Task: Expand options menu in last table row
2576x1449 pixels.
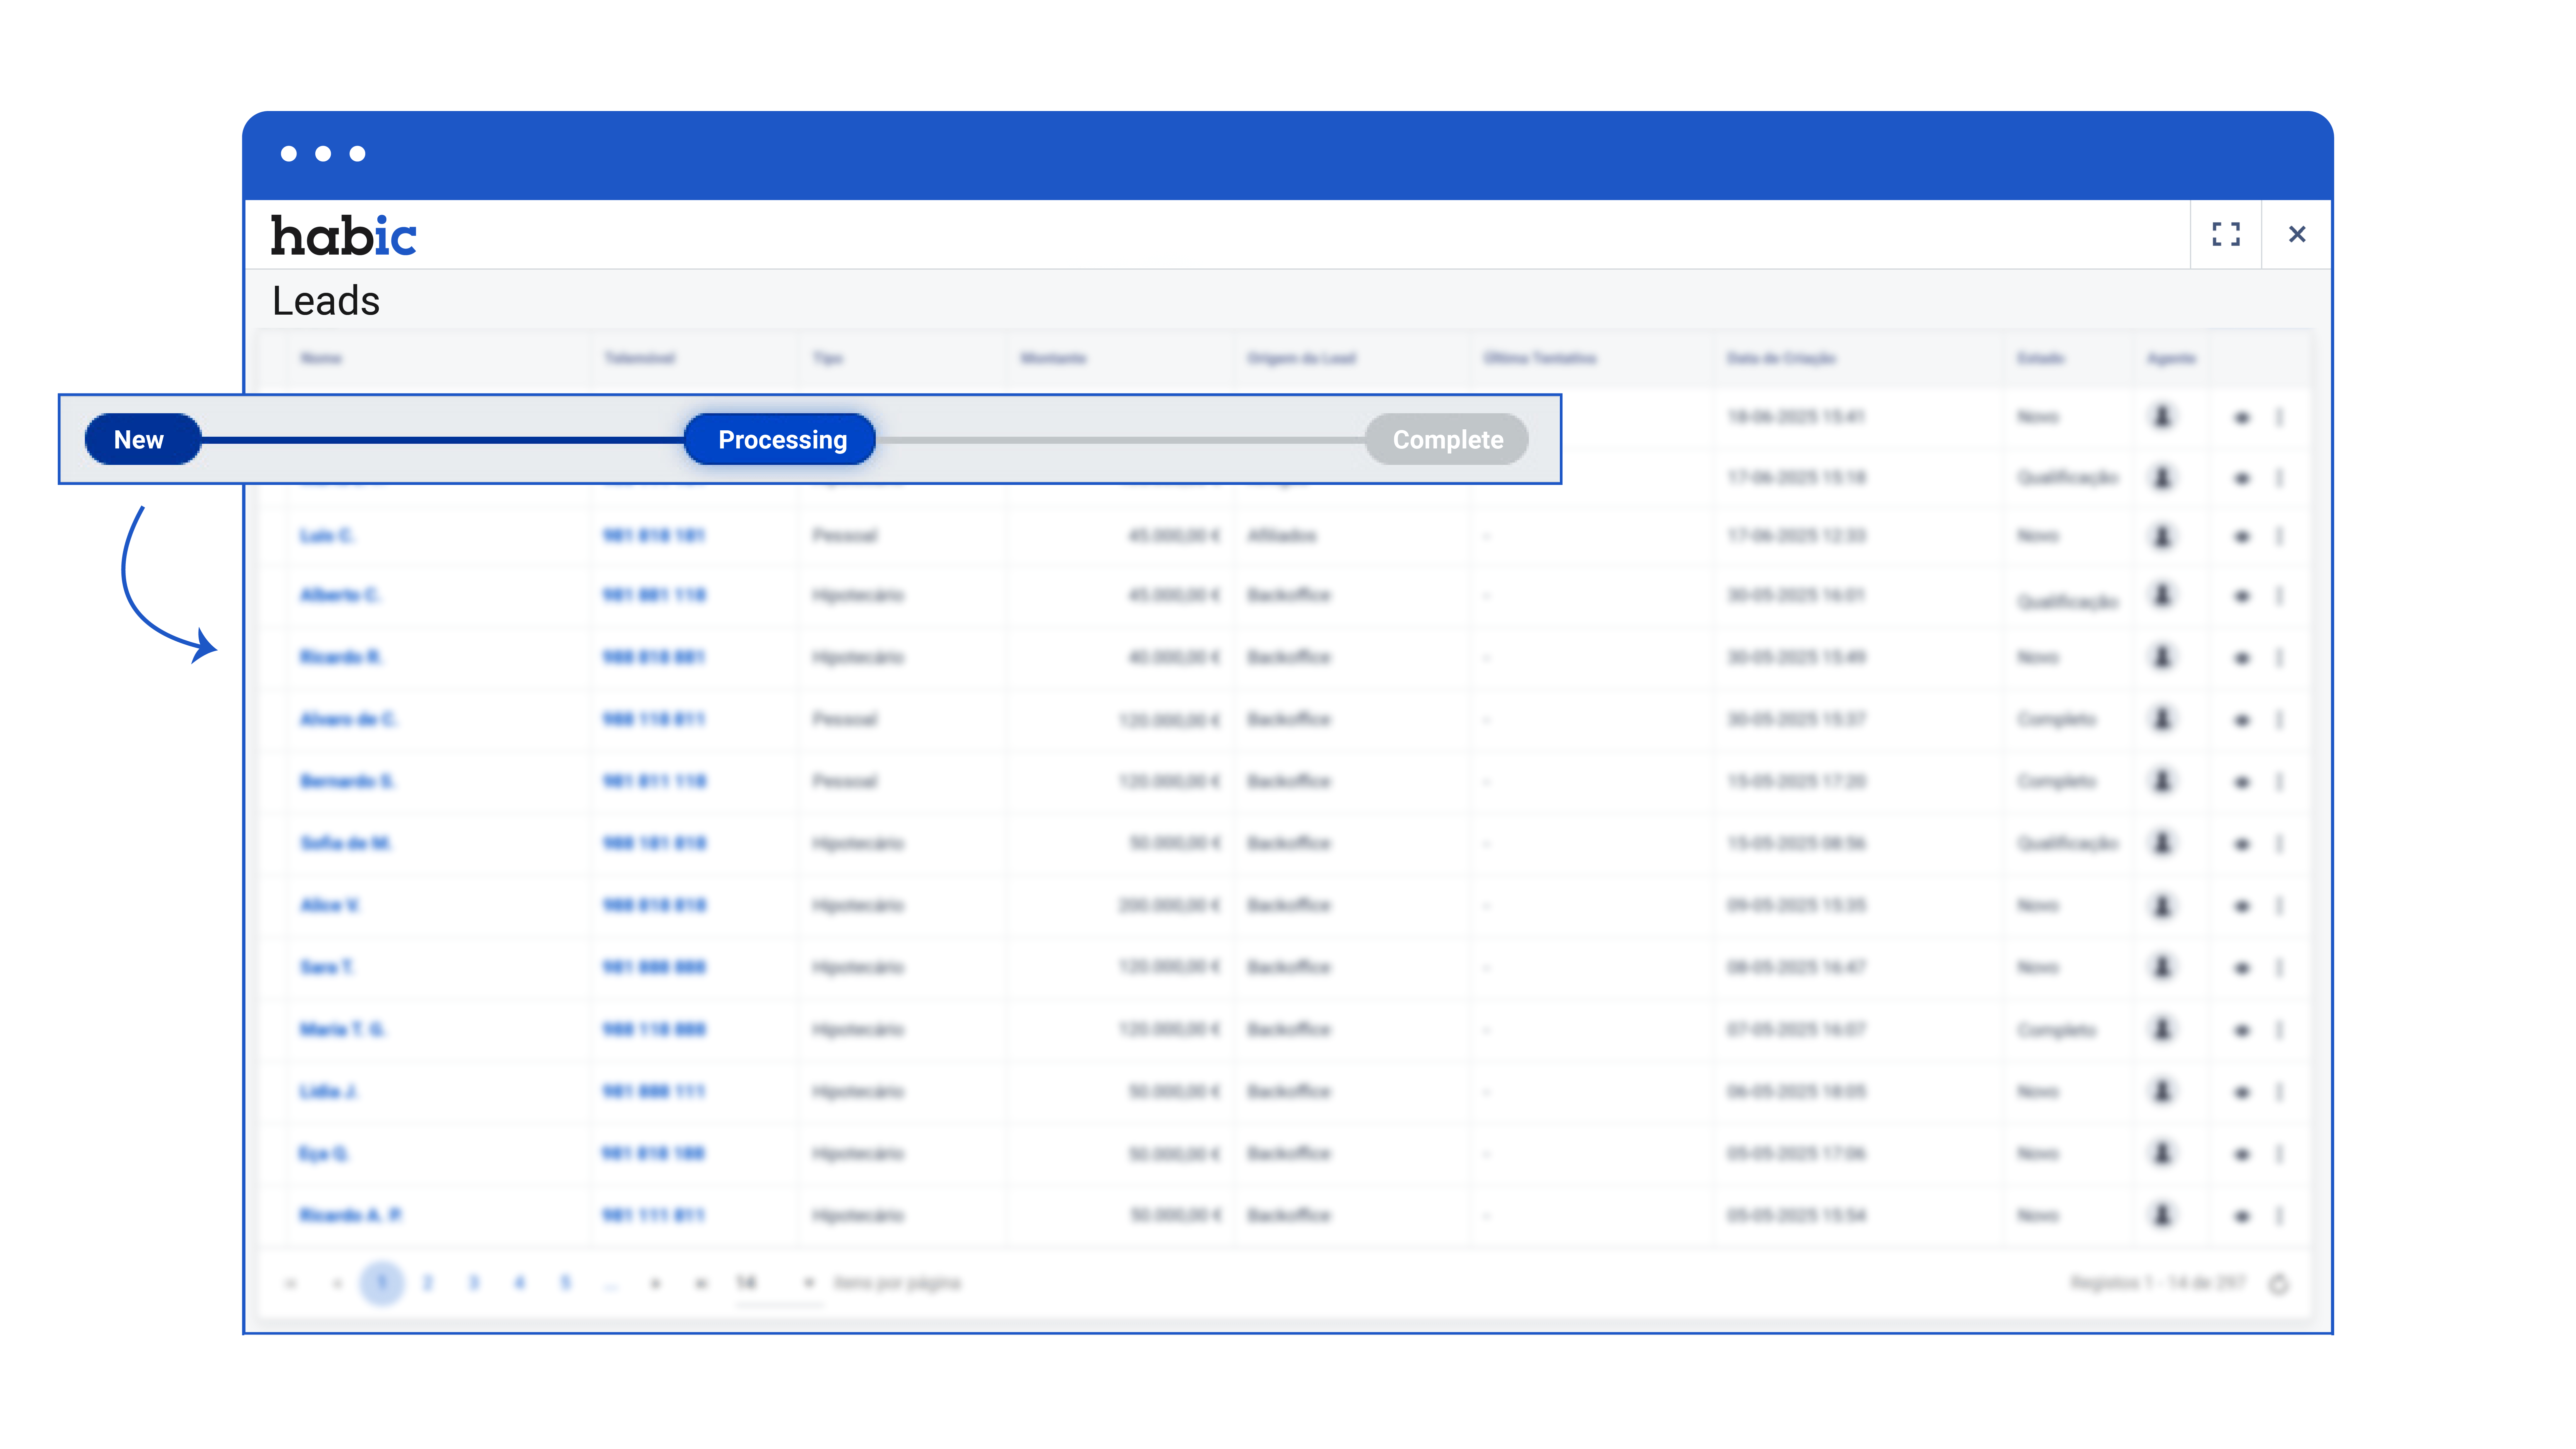Action: coord(2279,1216)
